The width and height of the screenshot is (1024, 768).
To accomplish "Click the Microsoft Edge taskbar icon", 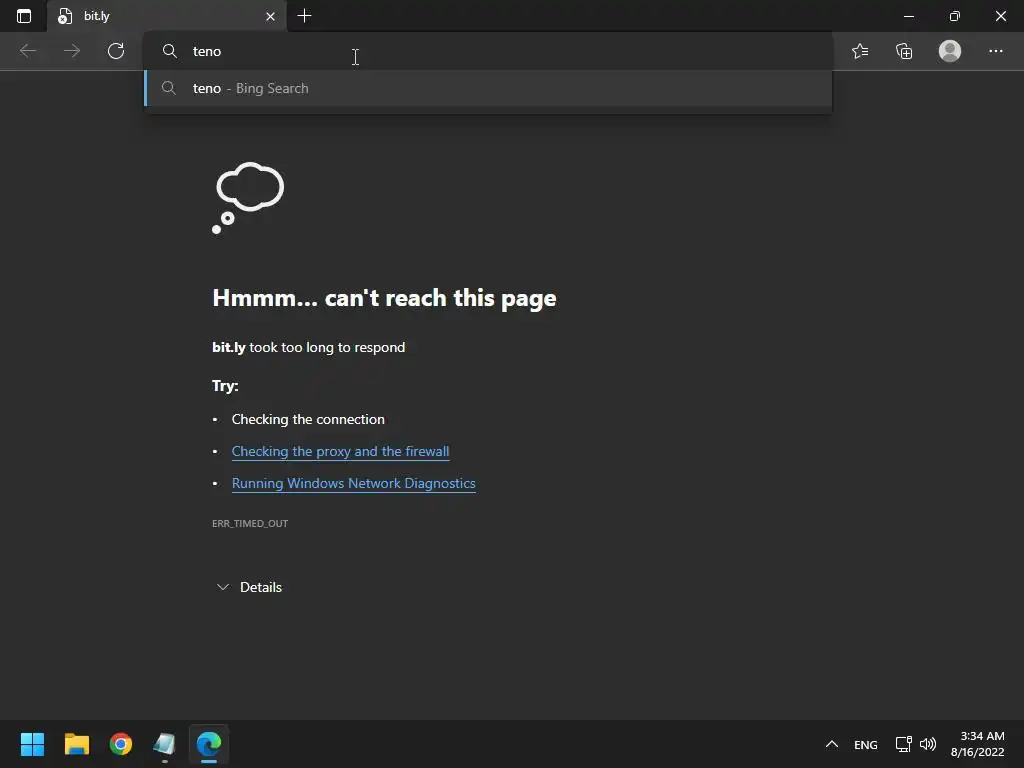I will coord(209,744).
